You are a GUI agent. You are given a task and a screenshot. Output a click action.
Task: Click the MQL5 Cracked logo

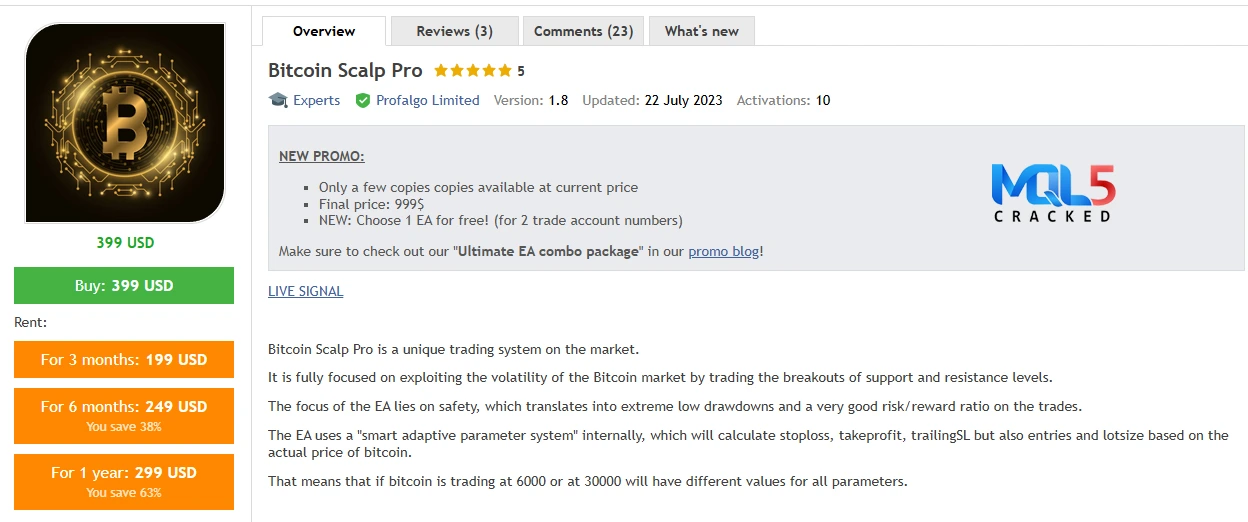[x=1053, y=192]
